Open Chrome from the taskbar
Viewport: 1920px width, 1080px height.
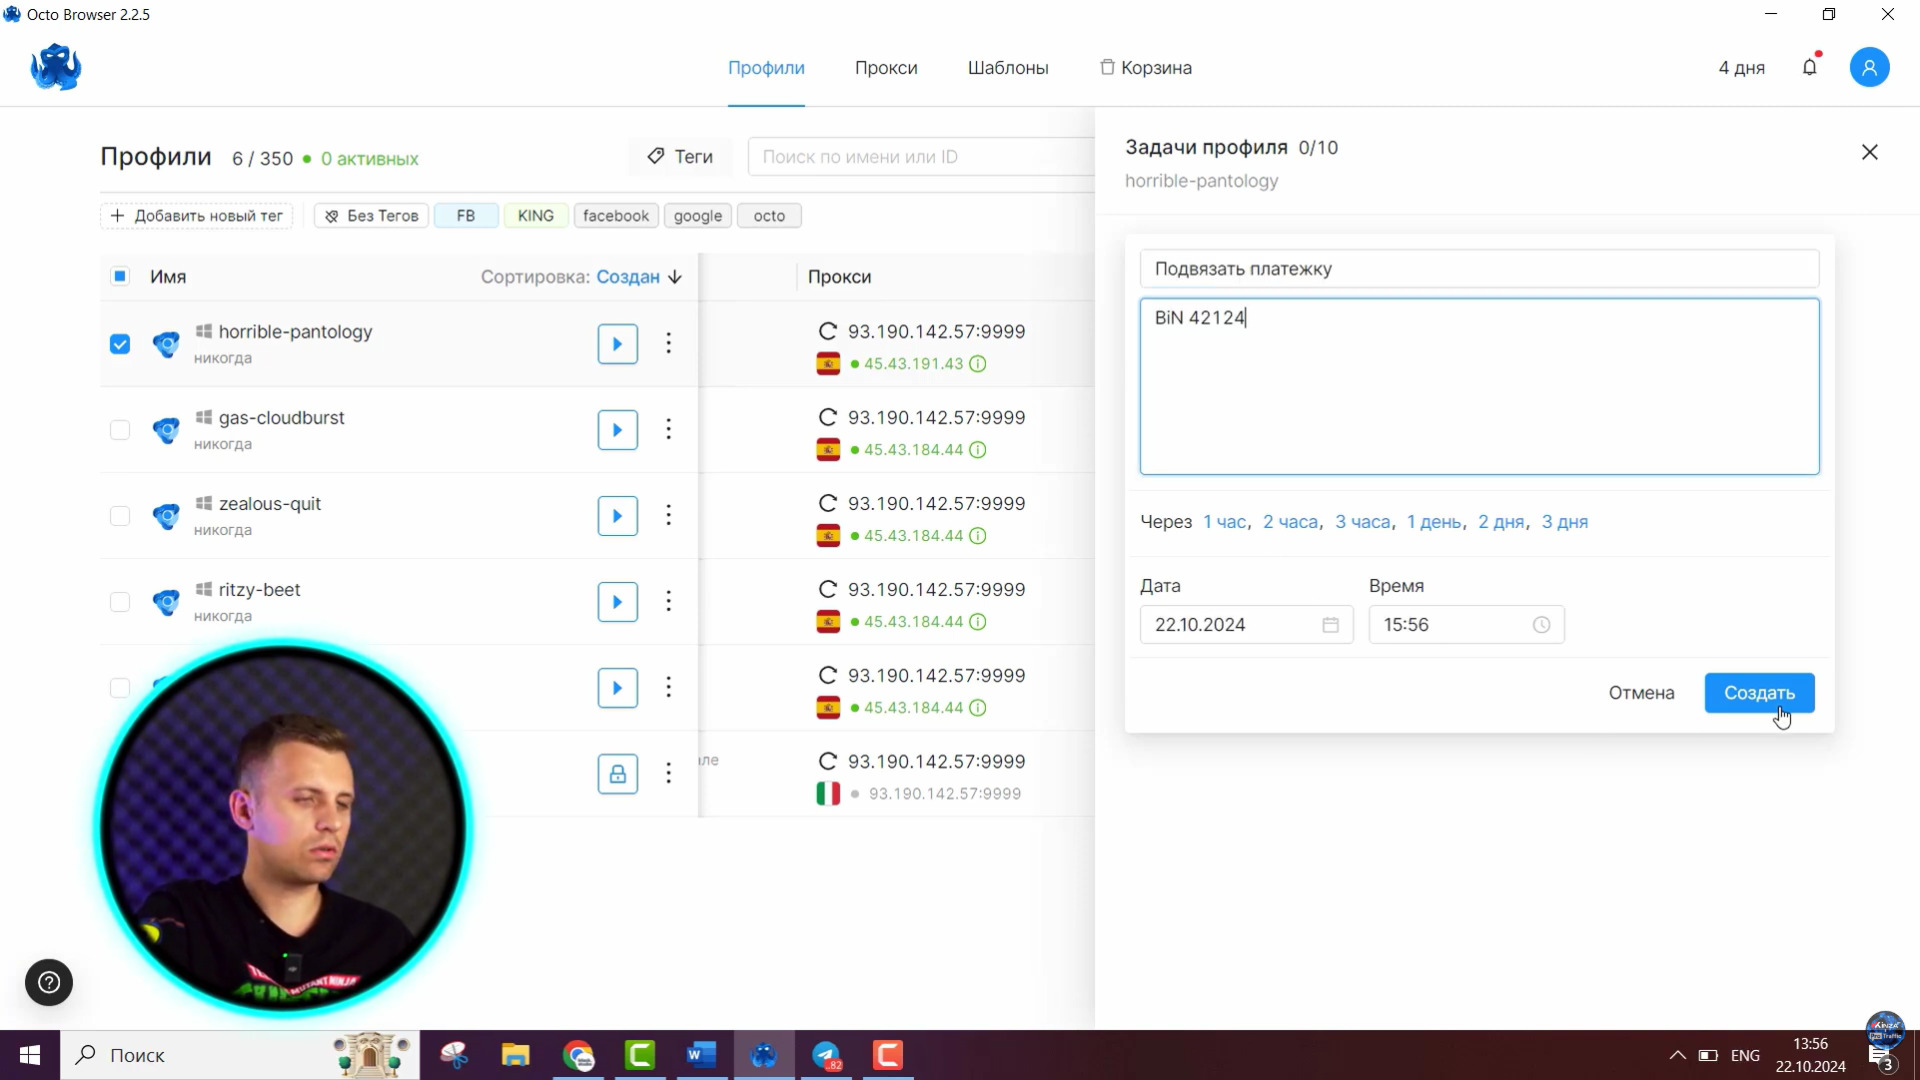tap(578, 1055)
